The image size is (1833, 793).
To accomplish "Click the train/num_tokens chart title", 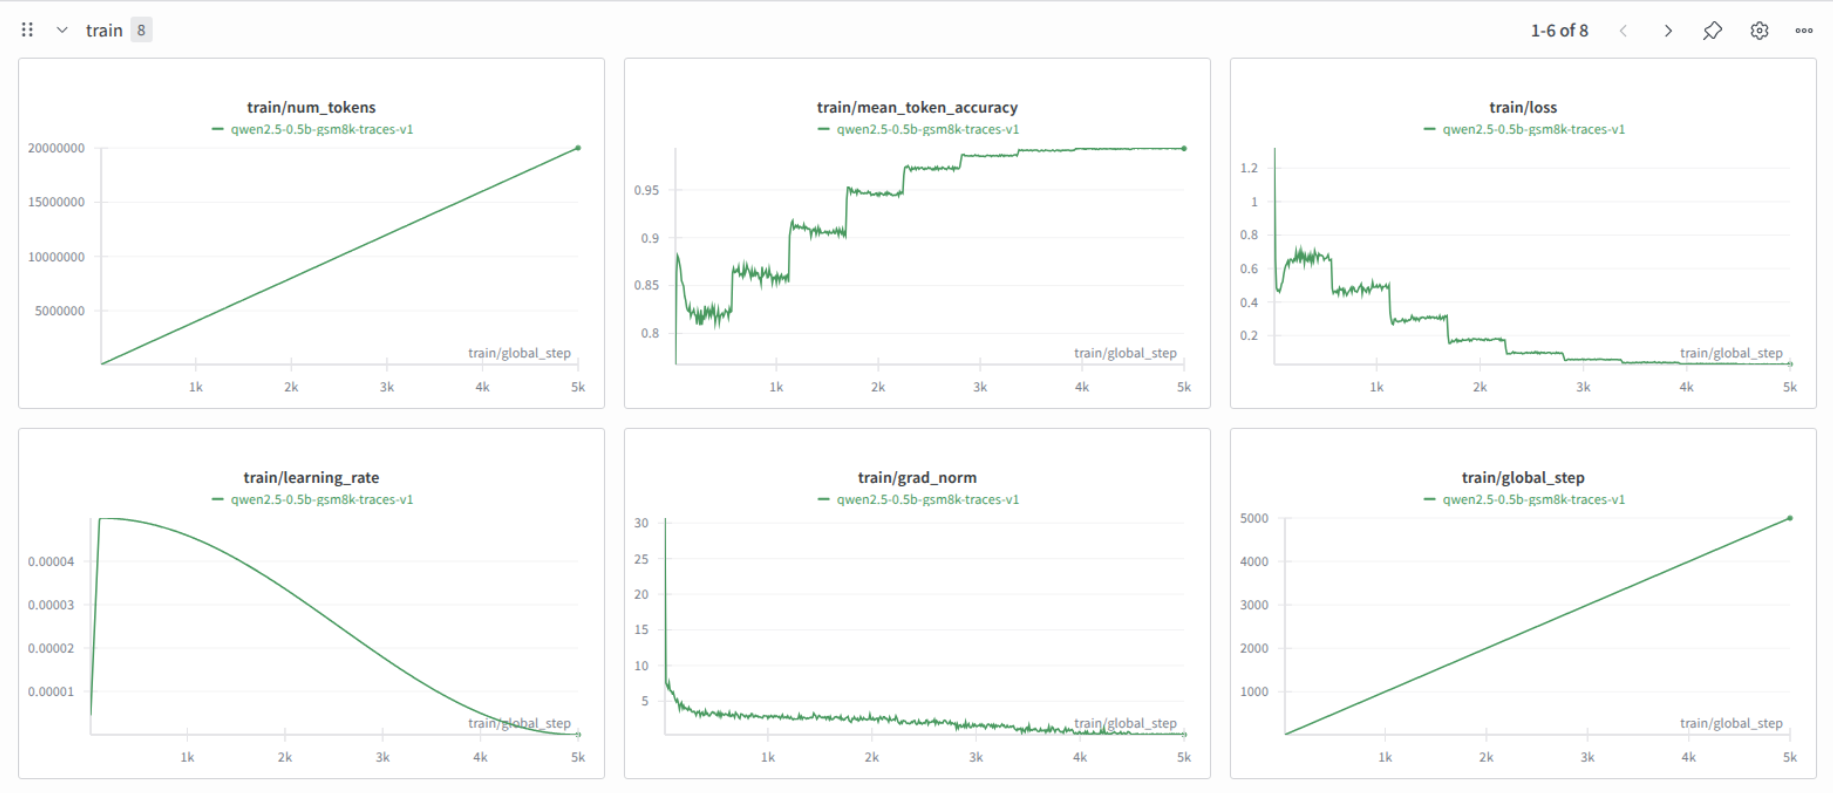I will 311,107.
